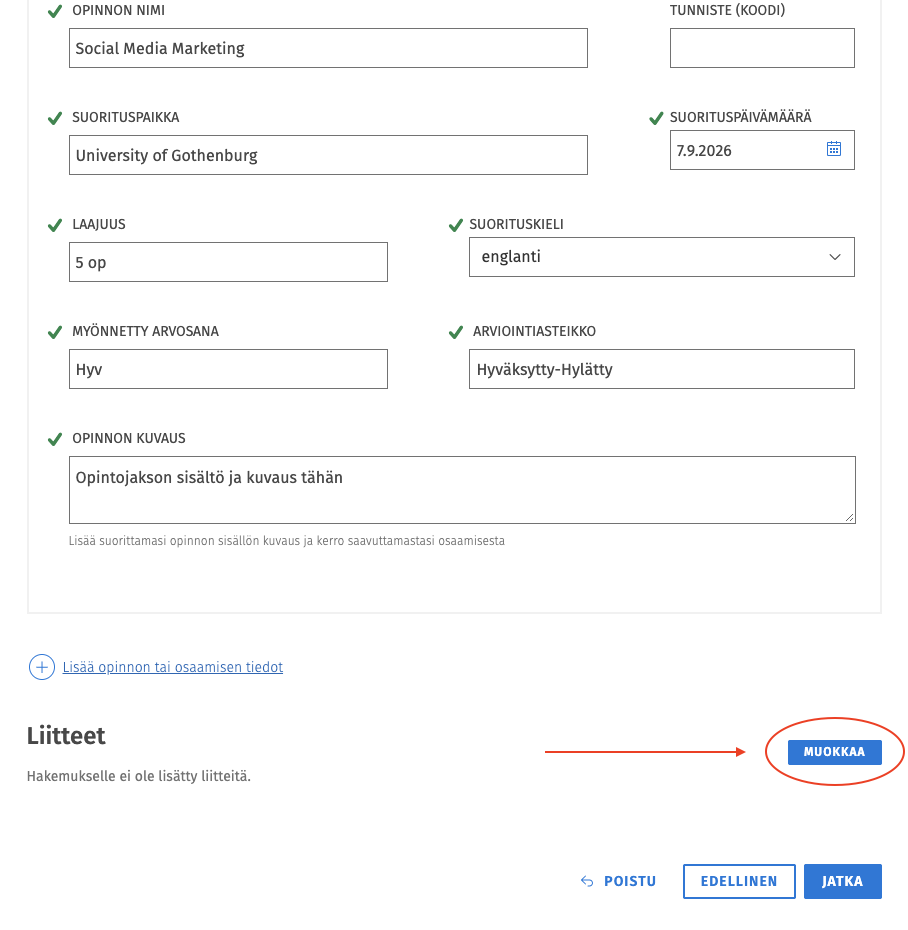Click the Poistu back arrow icon
This screenshot has height=930, width=908.
pos(587,881)
